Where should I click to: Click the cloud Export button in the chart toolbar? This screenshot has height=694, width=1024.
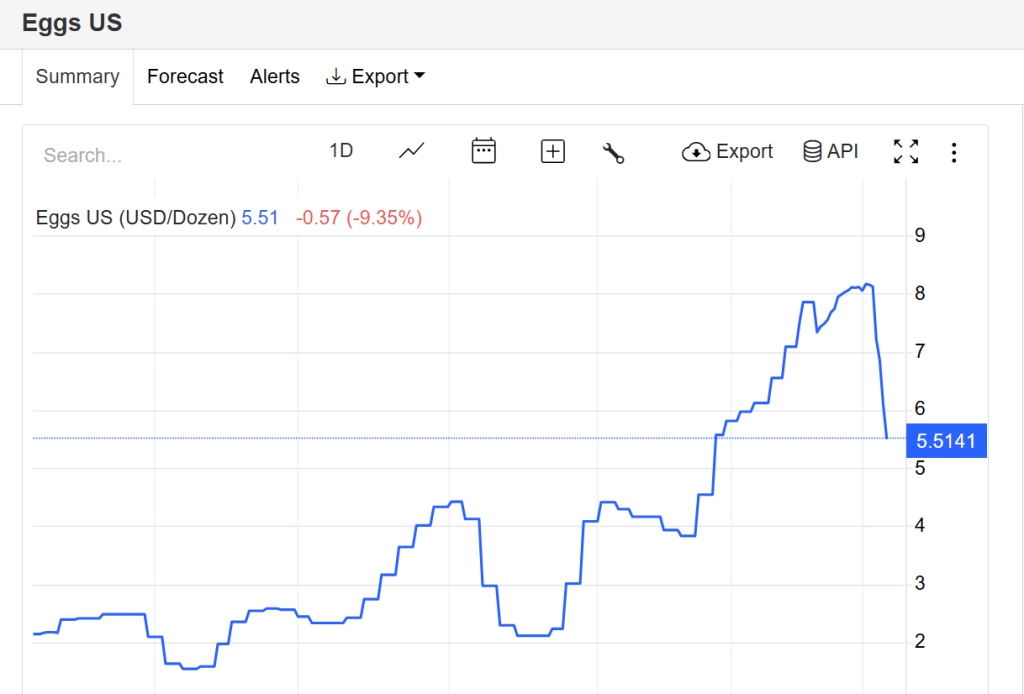727,151
